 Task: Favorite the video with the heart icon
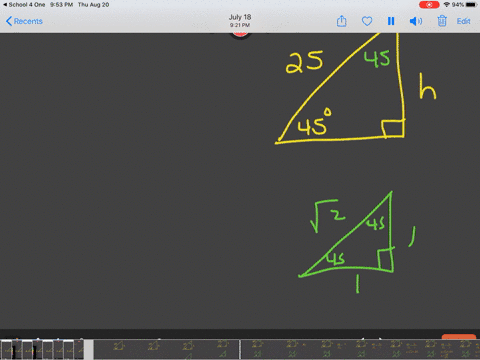click(367, 21)
